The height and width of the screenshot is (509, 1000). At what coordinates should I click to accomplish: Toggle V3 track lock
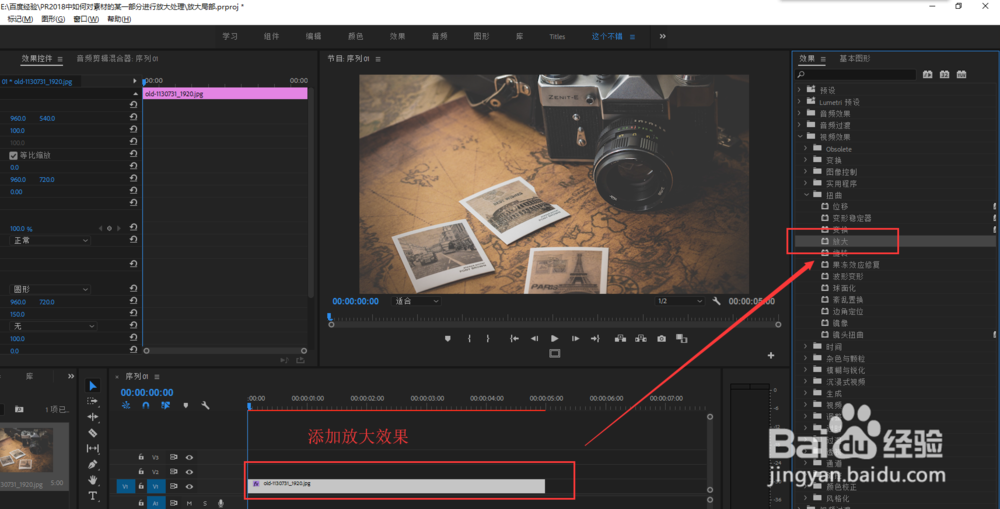141,457
